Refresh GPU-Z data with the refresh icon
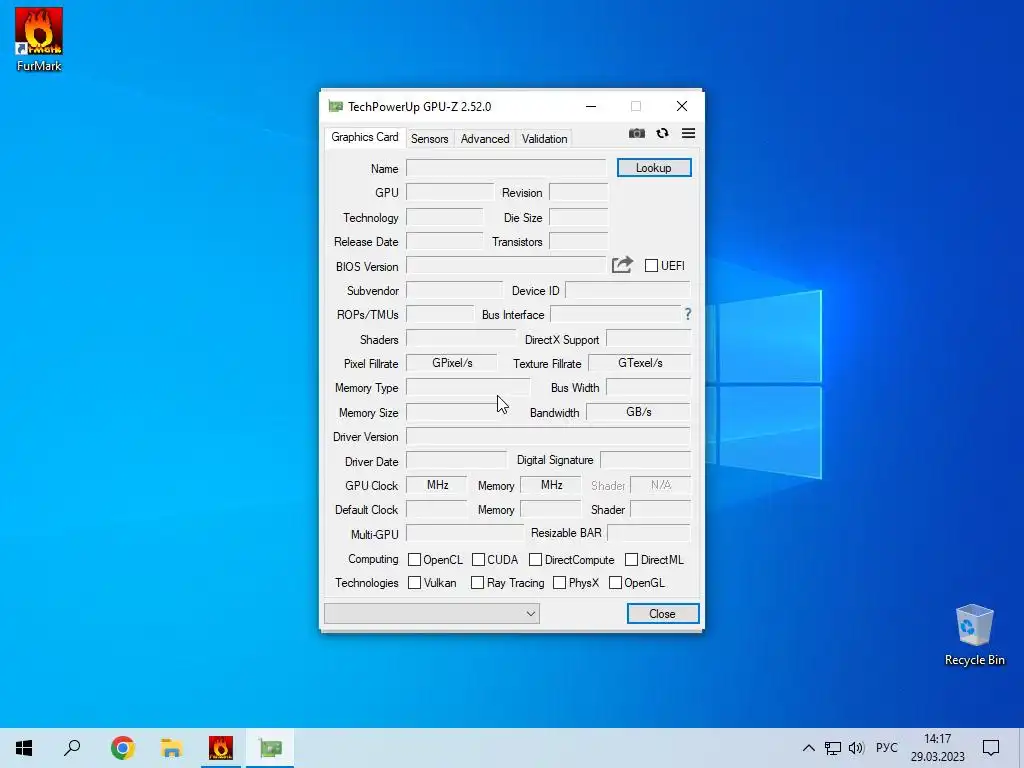1024x768 pixels. tap(662, 133)
